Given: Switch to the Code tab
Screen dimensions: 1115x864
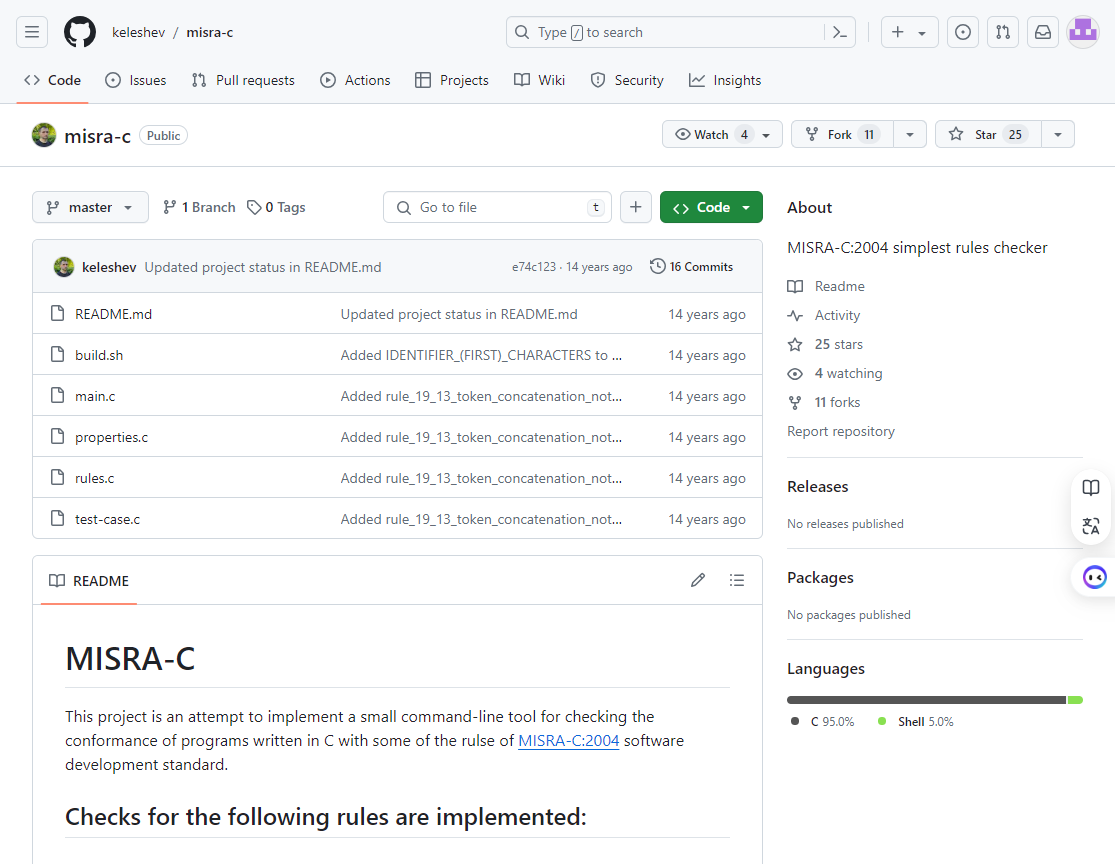Looking at the screenshot, I should coord(53,80).
